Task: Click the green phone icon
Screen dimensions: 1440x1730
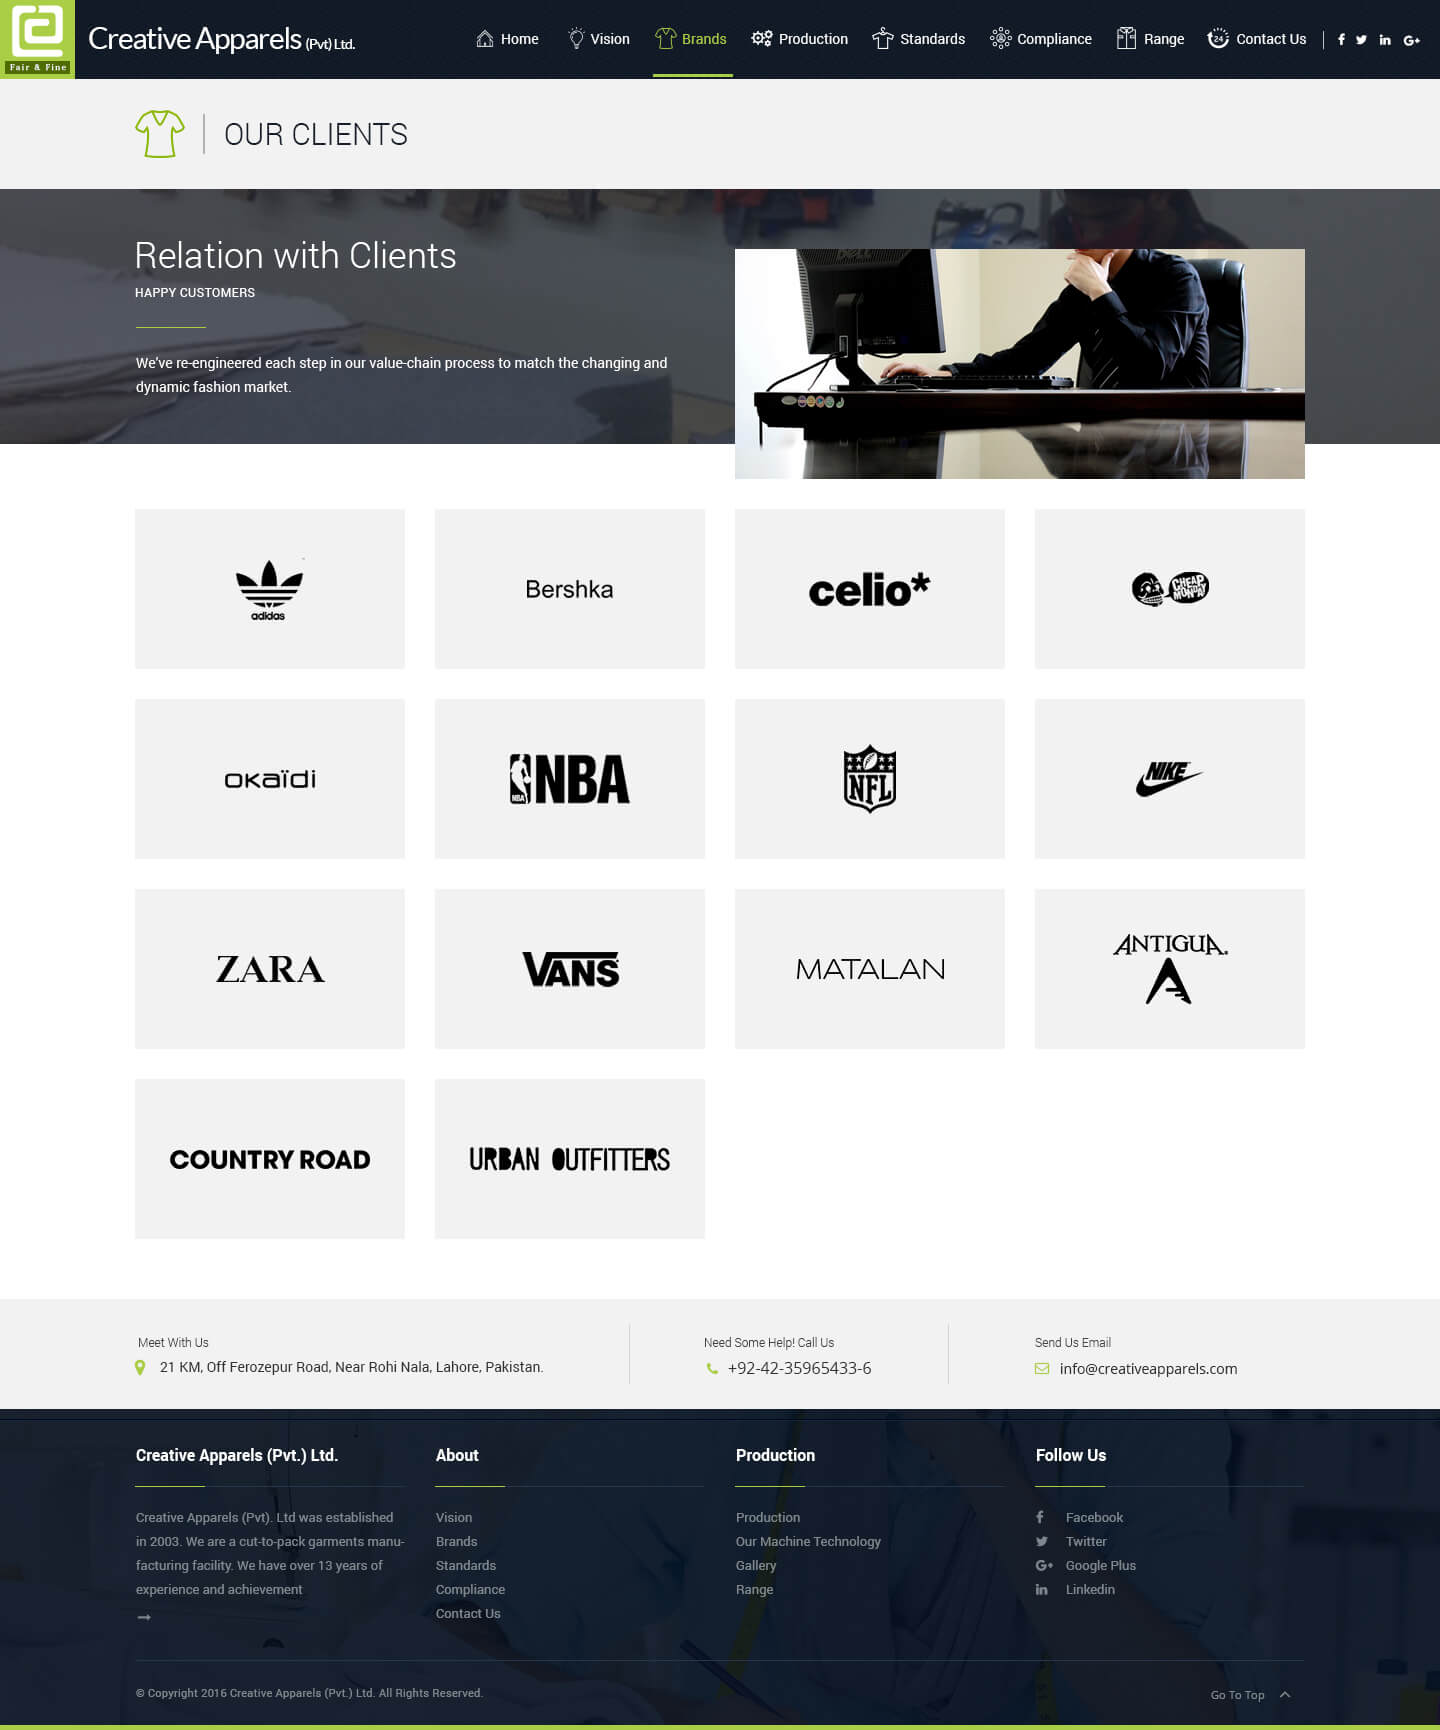Action: 712,1368
